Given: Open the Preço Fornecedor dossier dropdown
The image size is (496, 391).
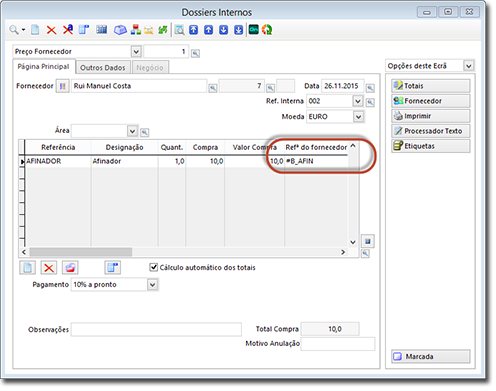Looking at the screenshot, I should (x=136, y=52).
